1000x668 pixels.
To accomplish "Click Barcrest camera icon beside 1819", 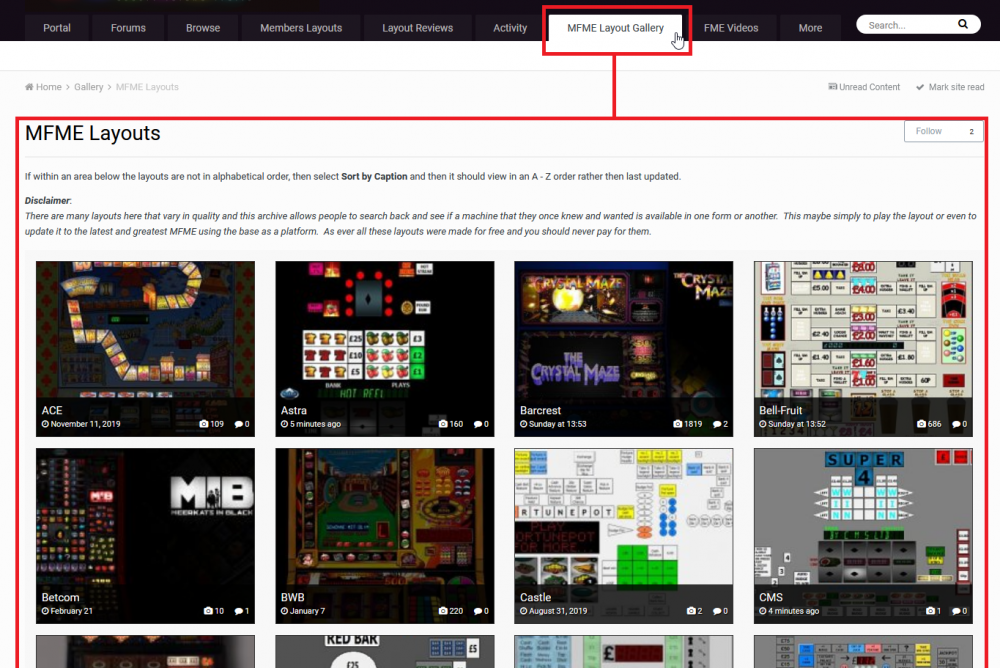I will click(677, 424).
